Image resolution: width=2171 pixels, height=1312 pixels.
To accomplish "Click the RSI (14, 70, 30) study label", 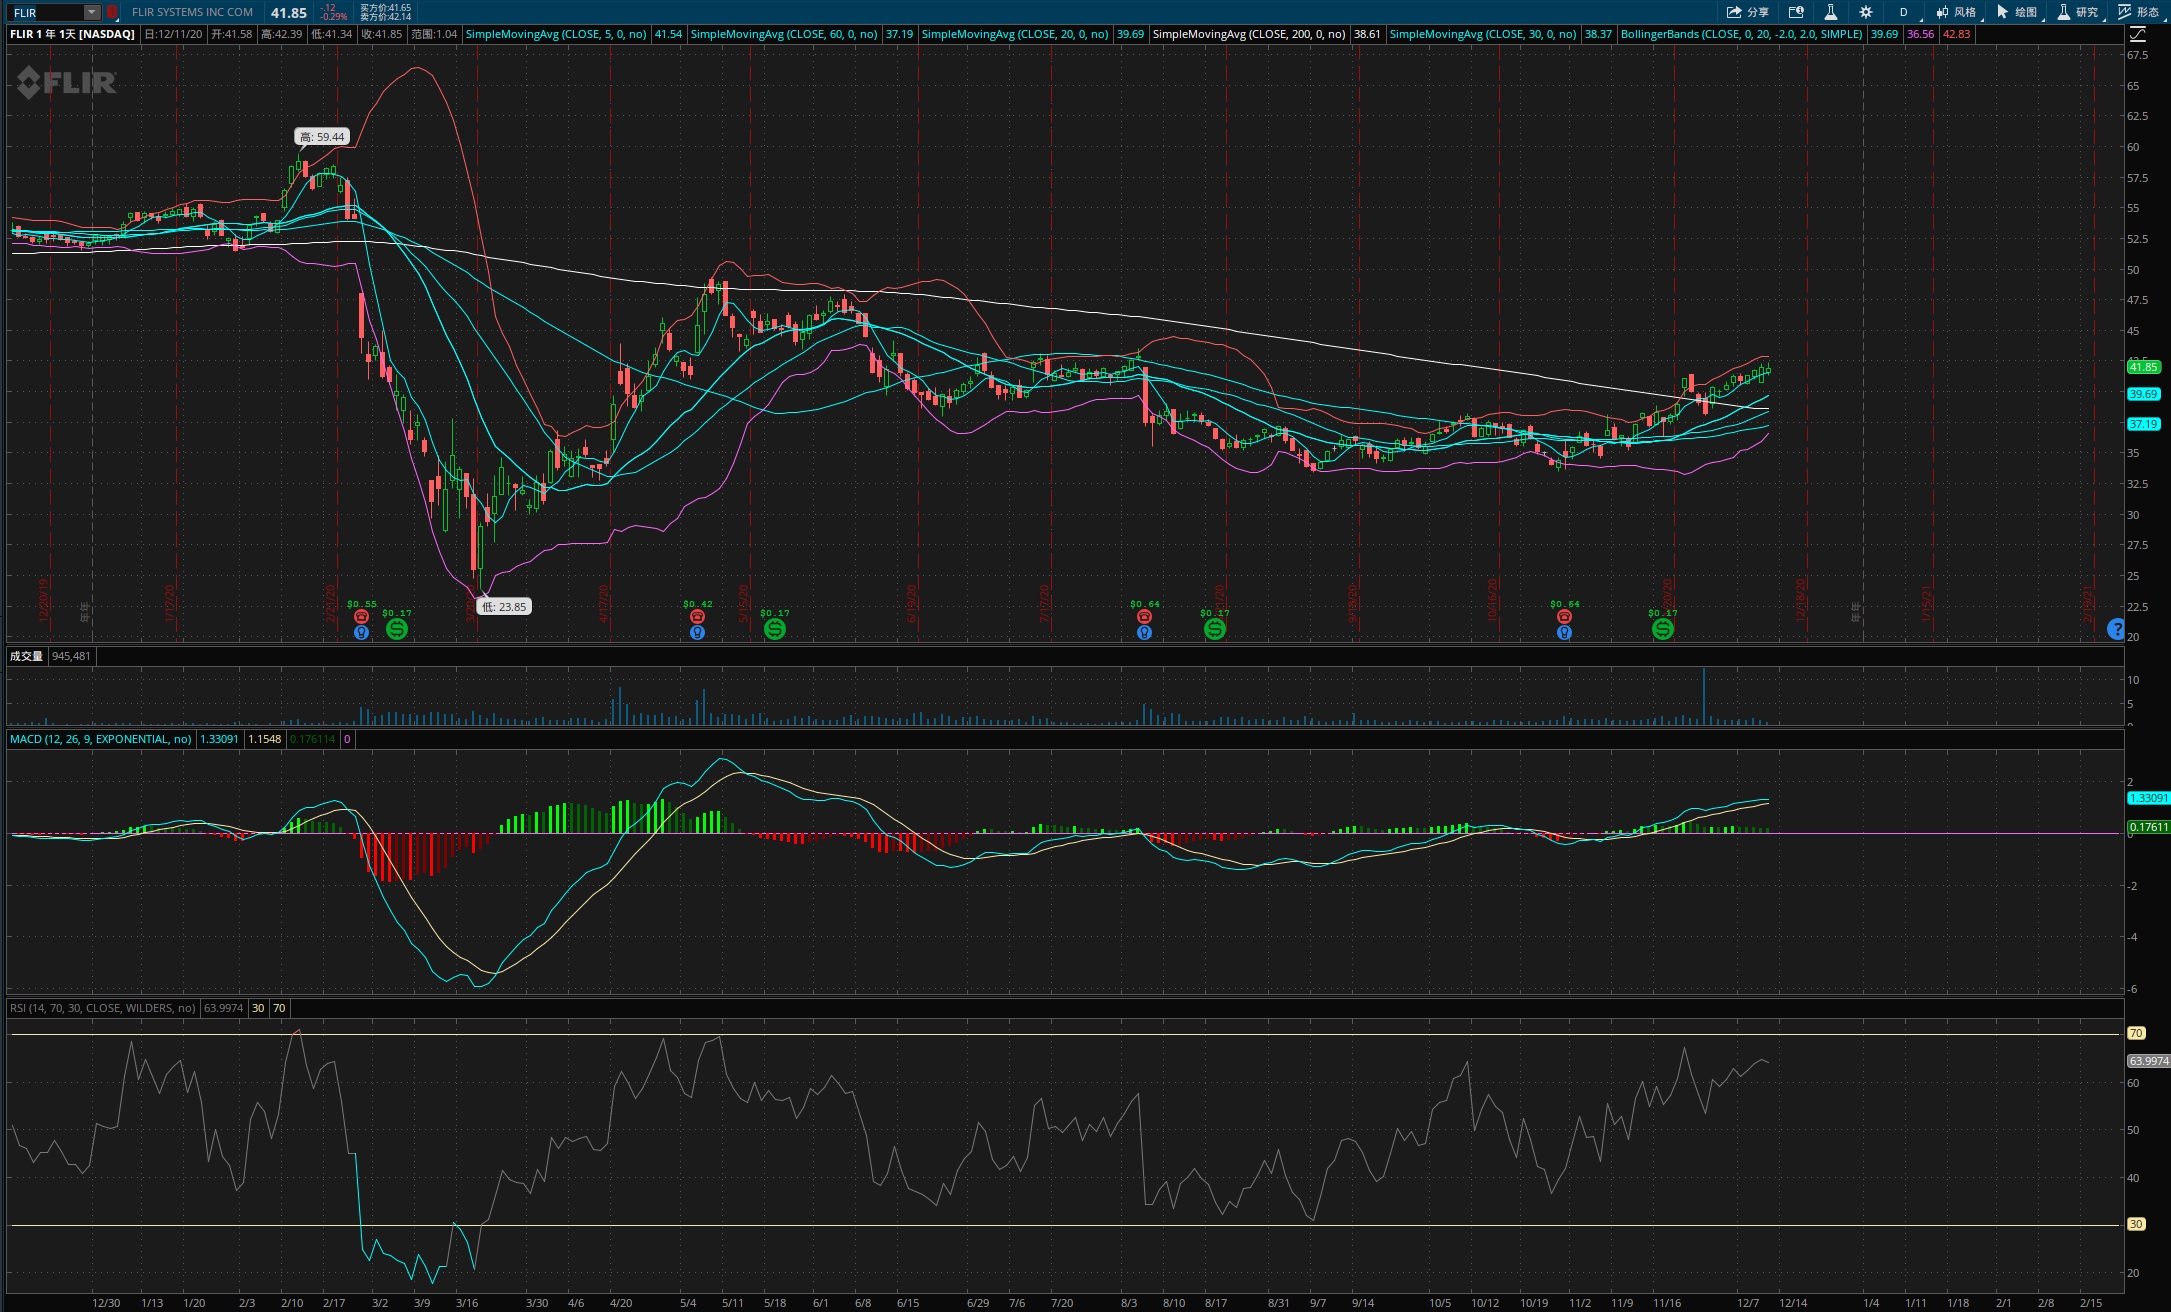I will pos(103,1008).
